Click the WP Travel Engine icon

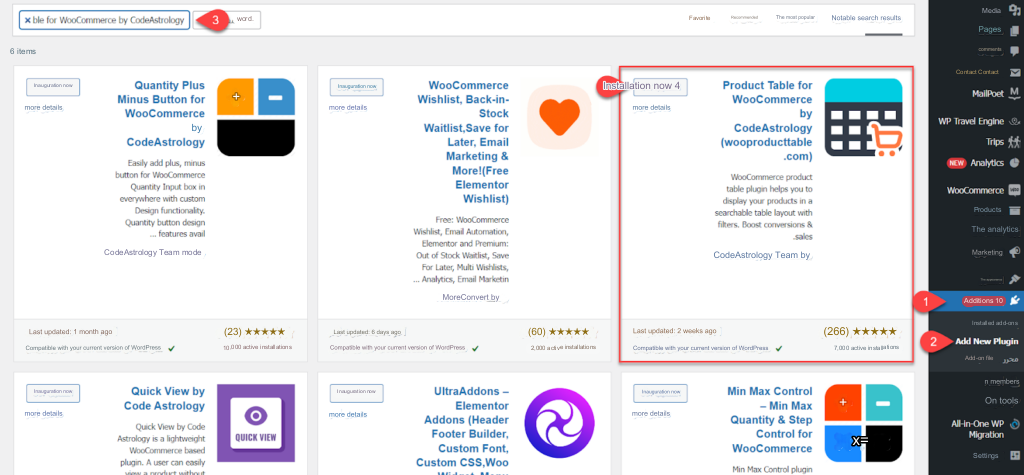pyautogui.click(x=1014, y=121)
